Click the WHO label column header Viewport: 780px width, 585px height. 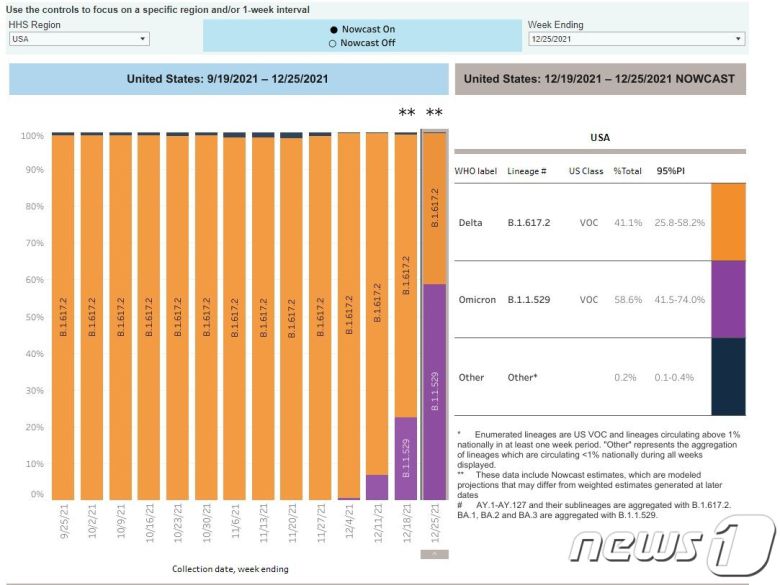click(476, 171)
